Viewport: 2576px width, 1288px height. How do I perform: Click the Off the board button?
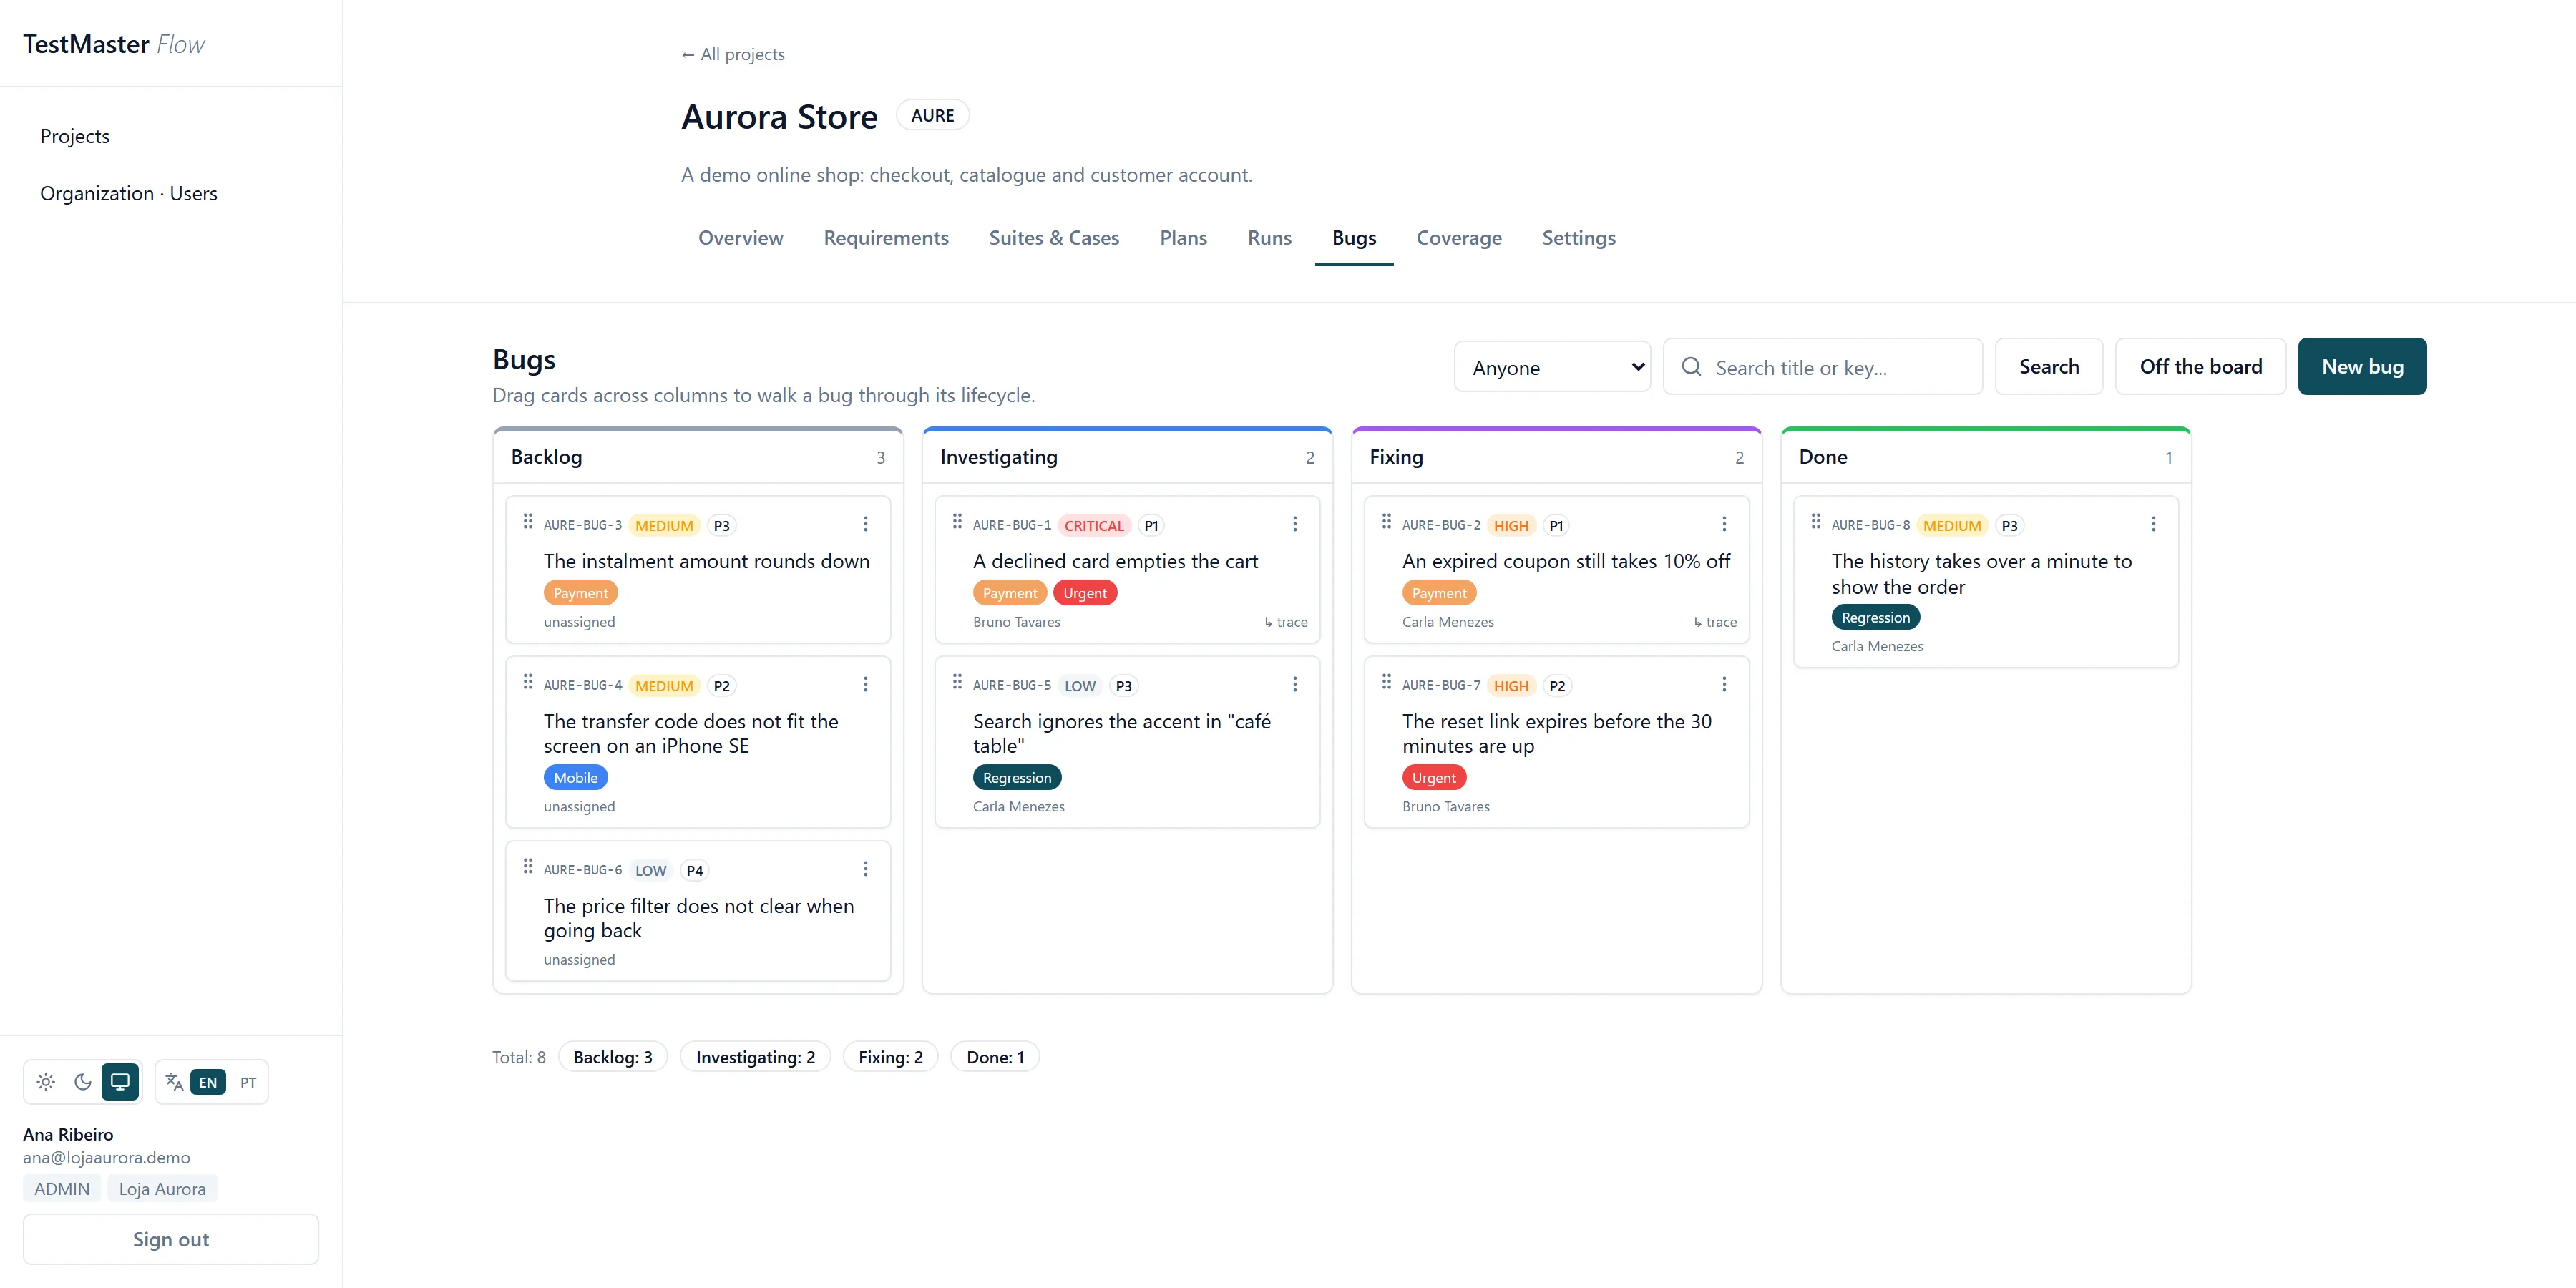[2200, 366]
